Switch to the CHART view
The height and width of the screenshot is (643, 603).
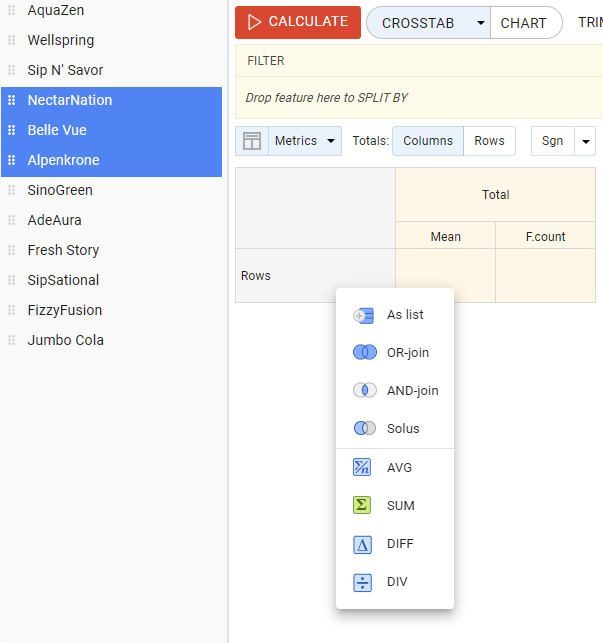coord(524,23)
